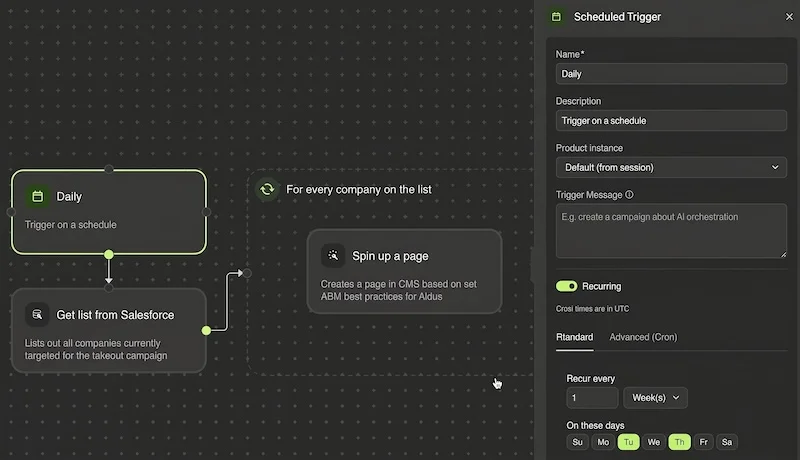The height and width of the screenshot is (460, 800).
Task: Click the right connector port of Daily node
Action: point(206,212)
